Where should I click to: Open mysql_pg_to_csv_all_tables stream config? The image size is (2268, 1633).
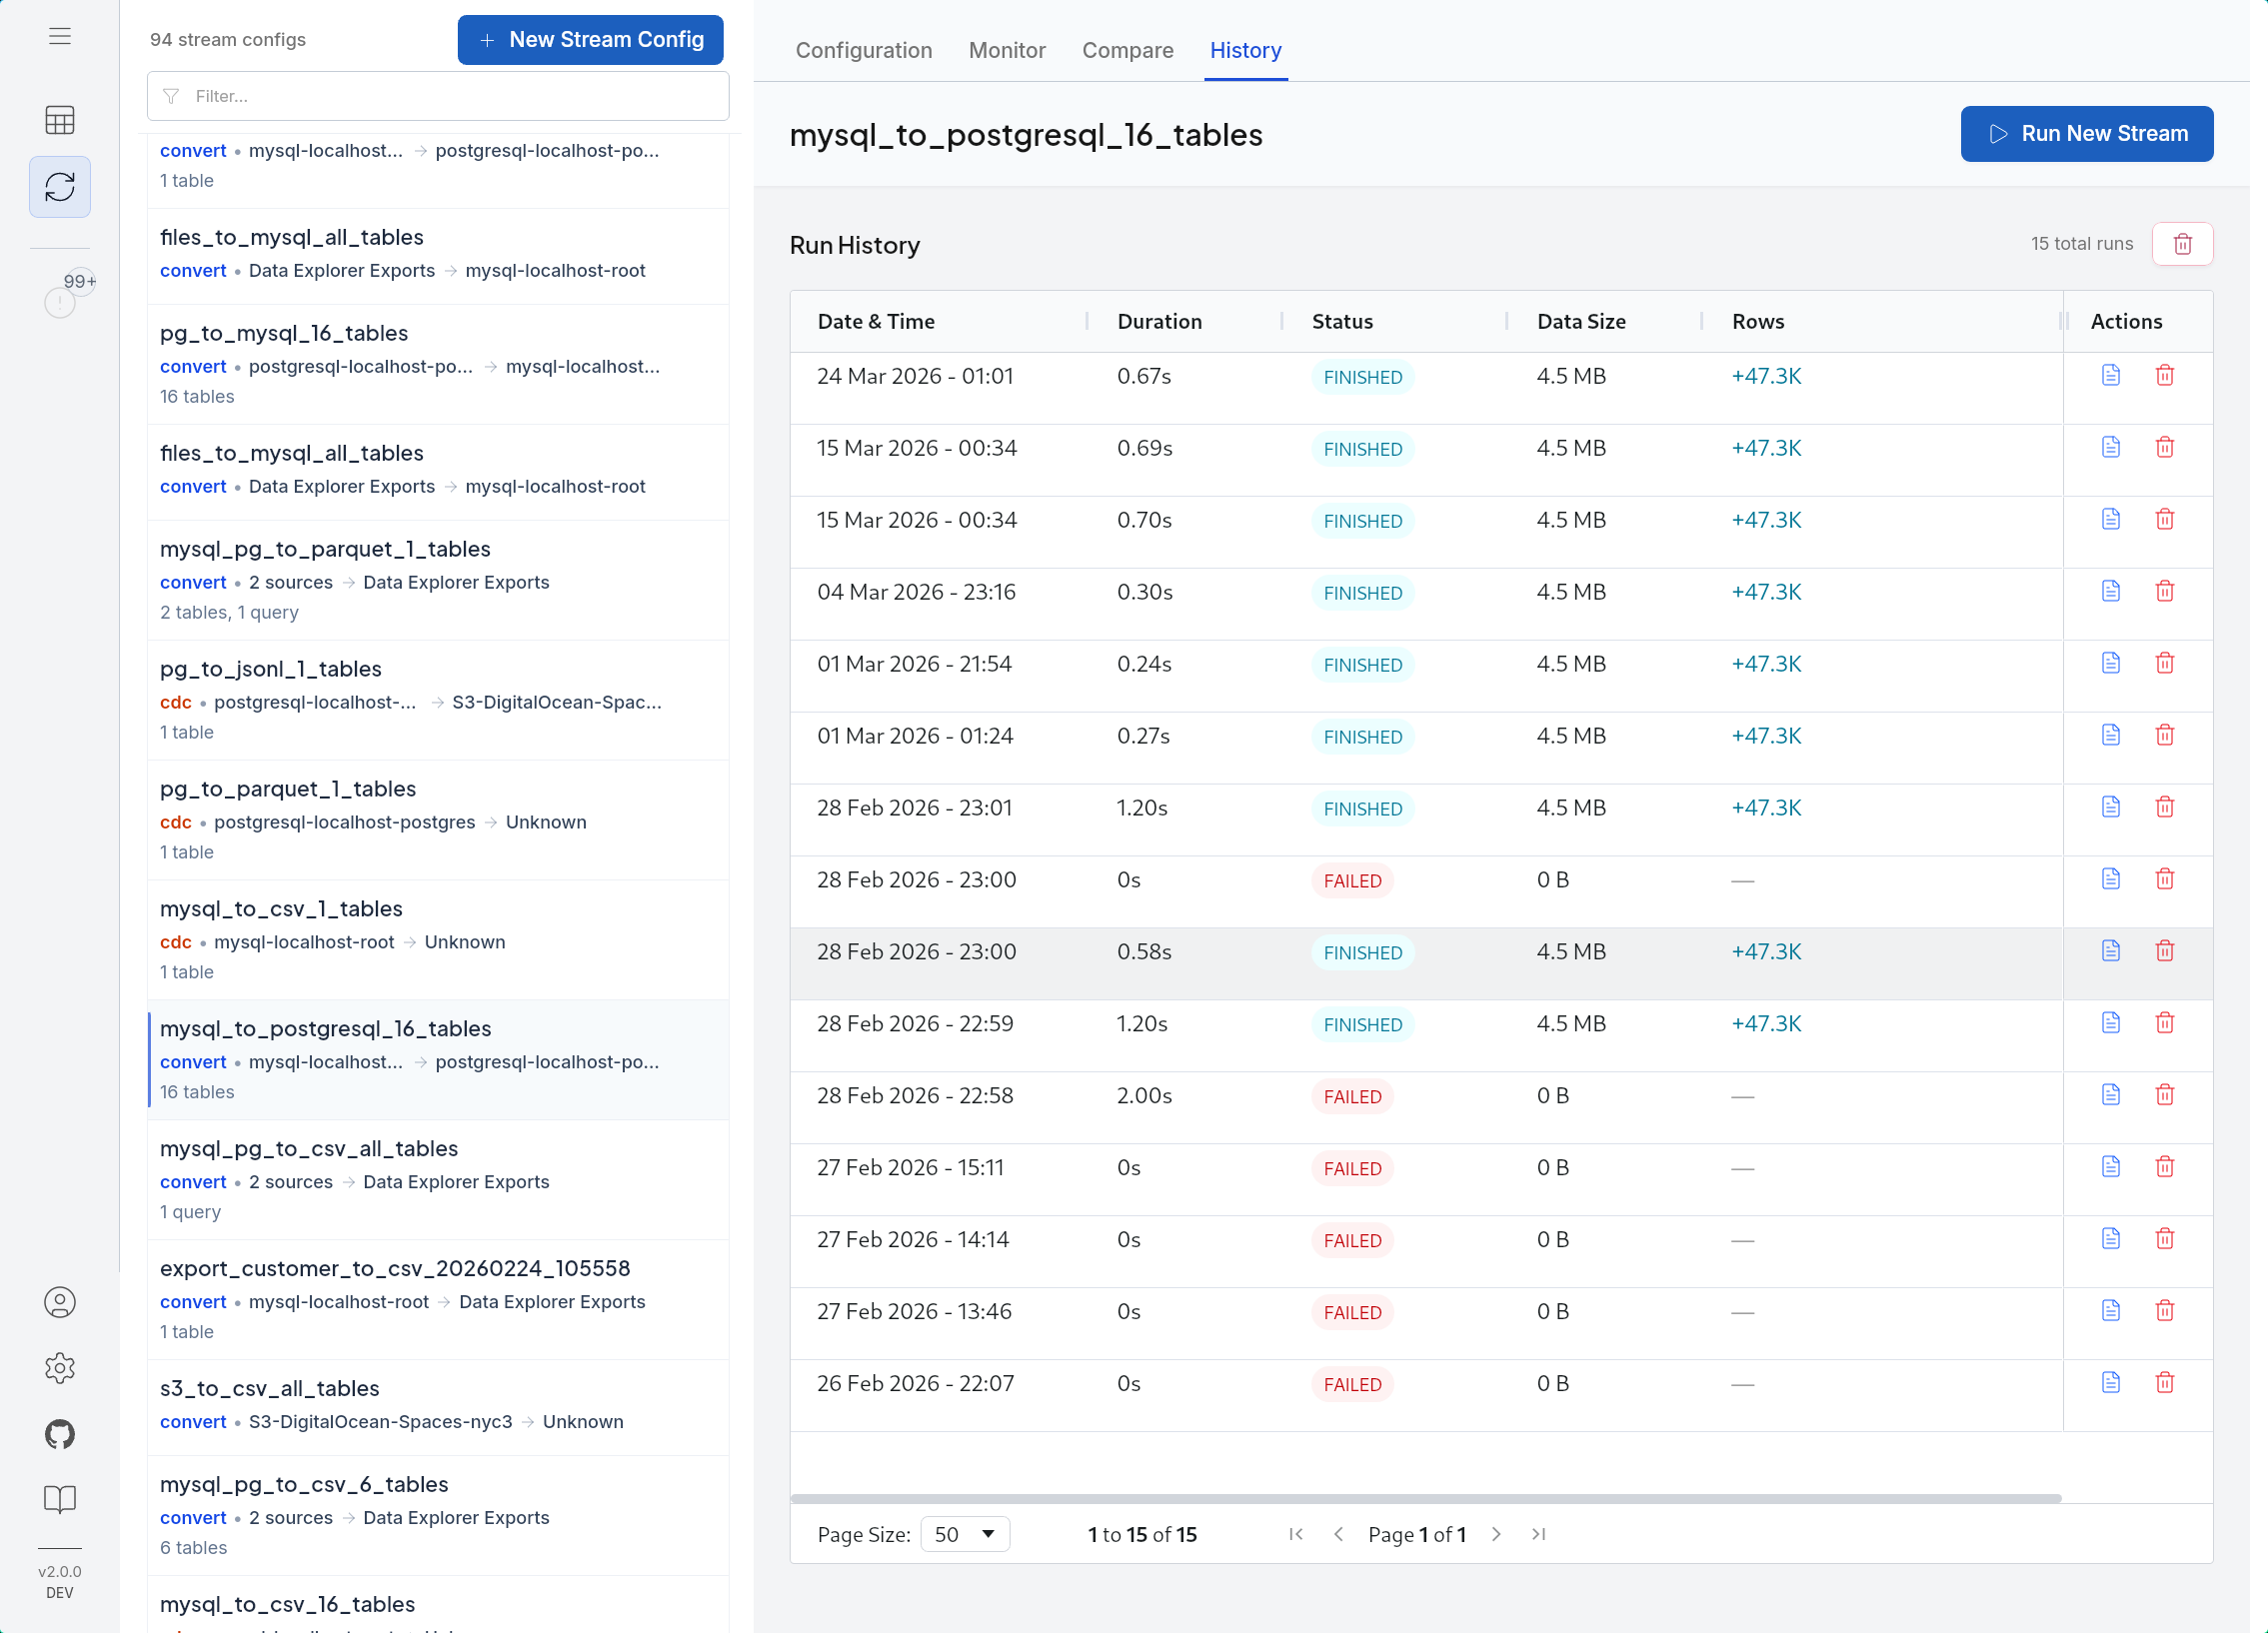click(x=438, y=1180)
